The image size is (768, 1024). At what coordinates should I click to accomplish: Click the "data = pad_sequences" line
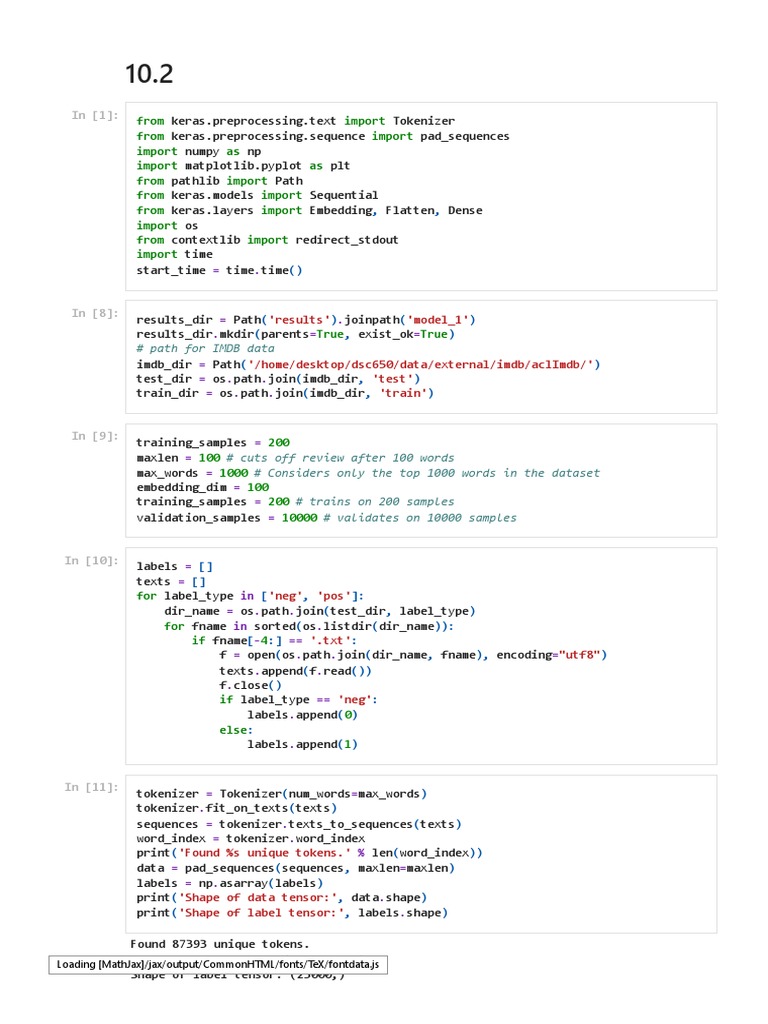pyautogui.click(x=295, y=868)
